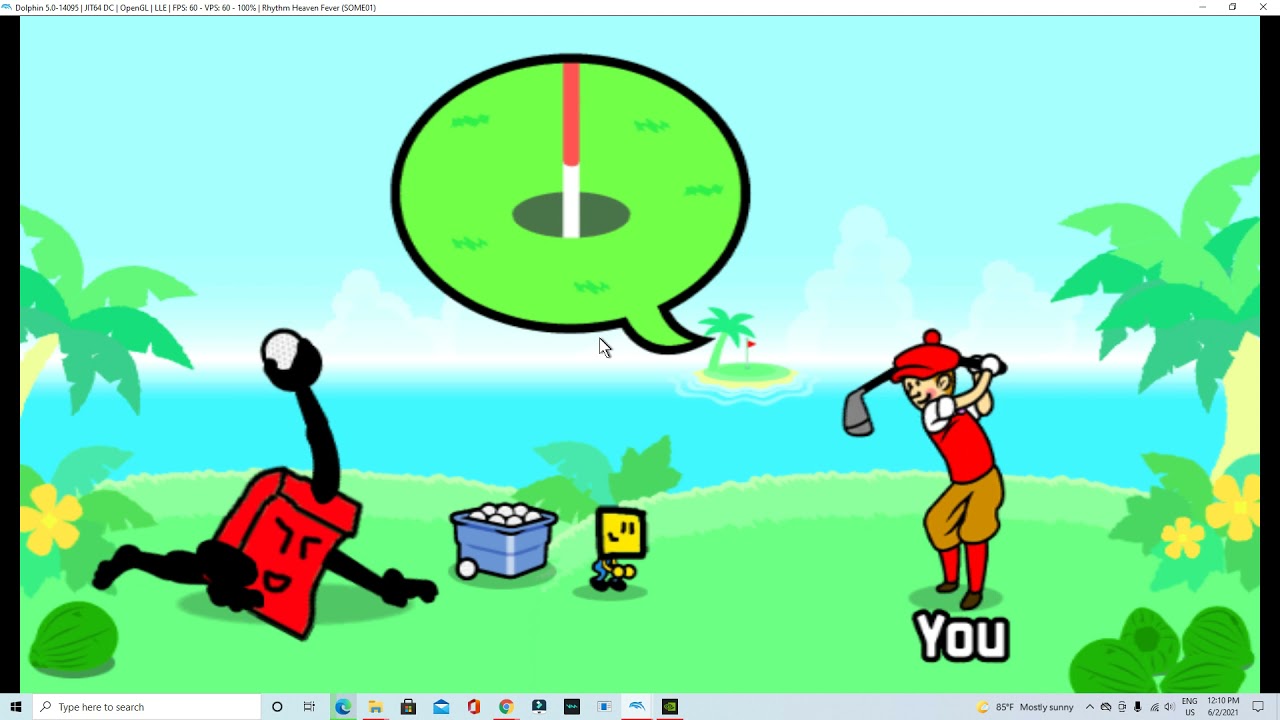
Task: Open Cortana from the taskbar
Action: pyautogui.click(x=277, y=707)
